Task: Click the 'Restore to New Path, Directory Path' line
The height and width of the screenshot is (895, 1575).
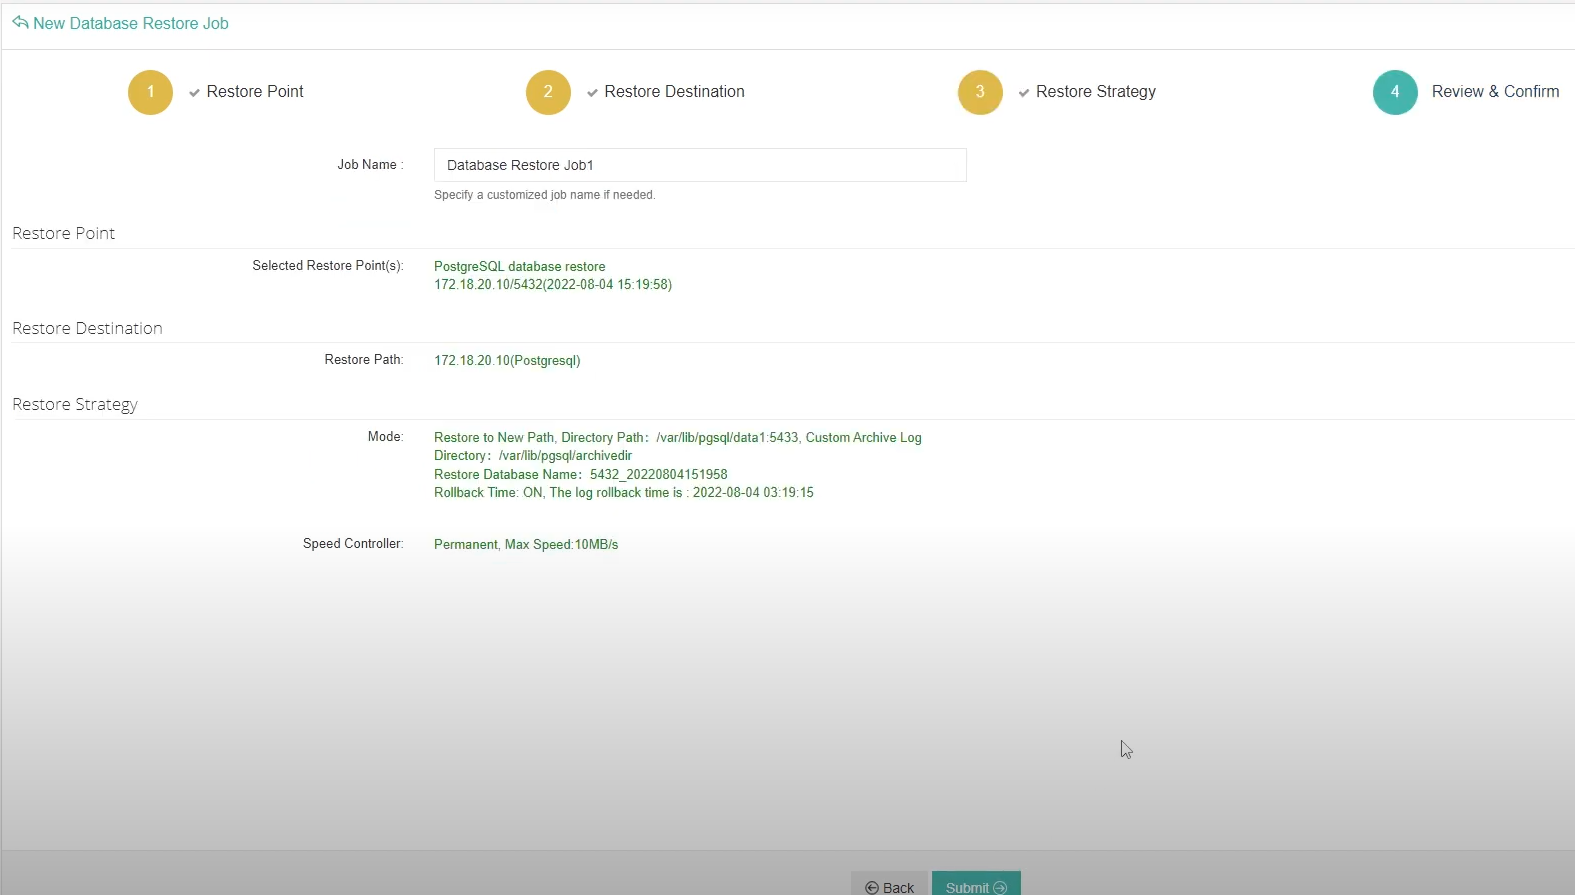Action: click(678, 438)
